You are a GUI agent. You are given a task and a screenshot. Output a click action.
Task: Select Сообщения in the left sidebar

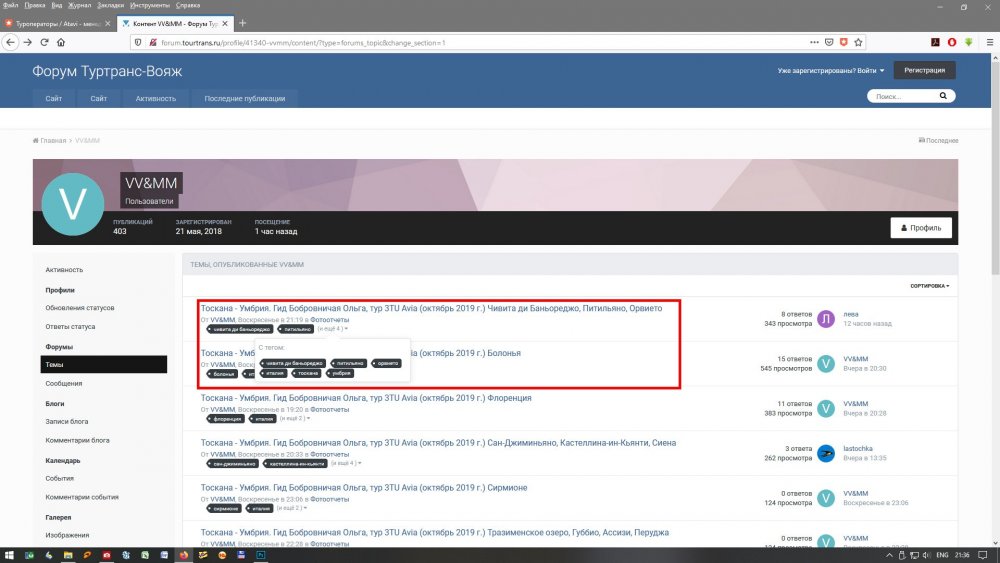pos(64,383)
